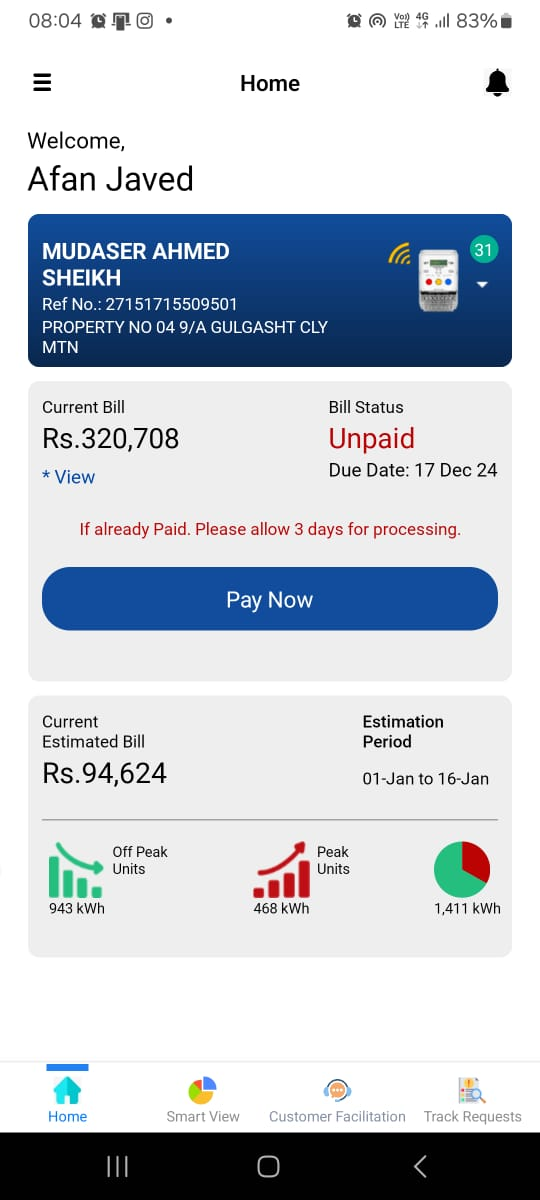Open the Track Requests tab
This screenshot has height=1200, width=540.
pyautogui.click(x=472, y=1100)
